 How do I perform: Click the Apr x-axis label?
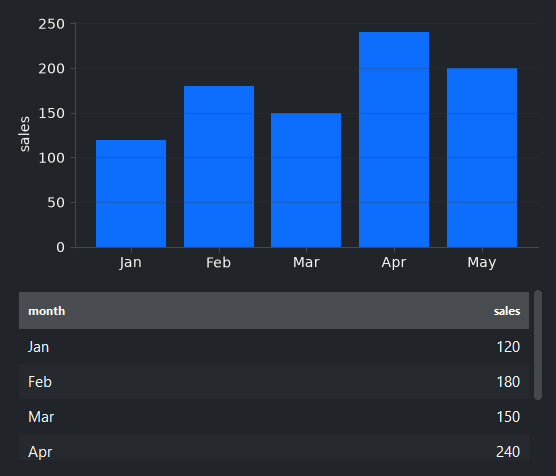click(x=394, y=262)
